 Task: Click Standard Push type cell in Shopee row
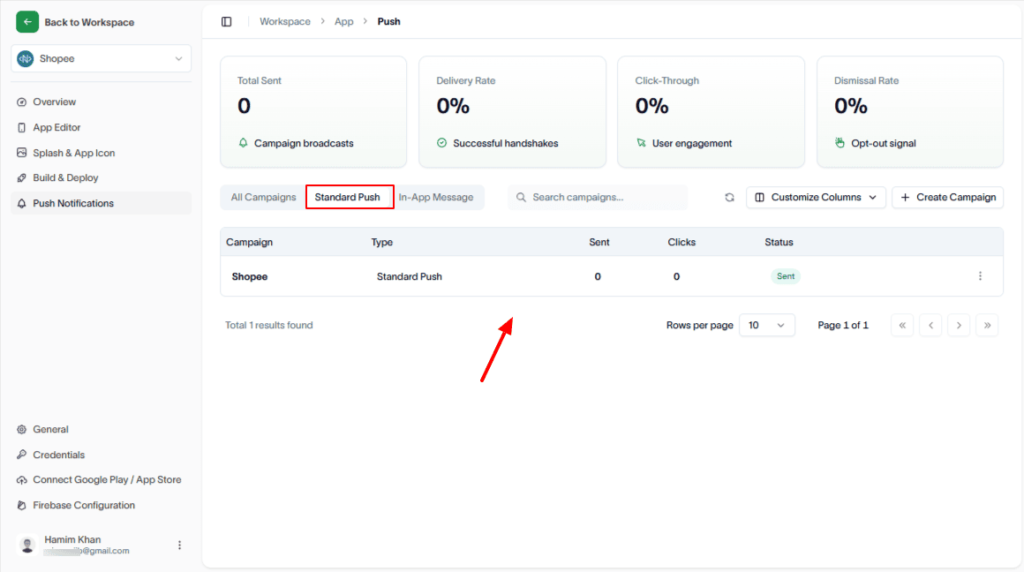[x=409, y=277]
